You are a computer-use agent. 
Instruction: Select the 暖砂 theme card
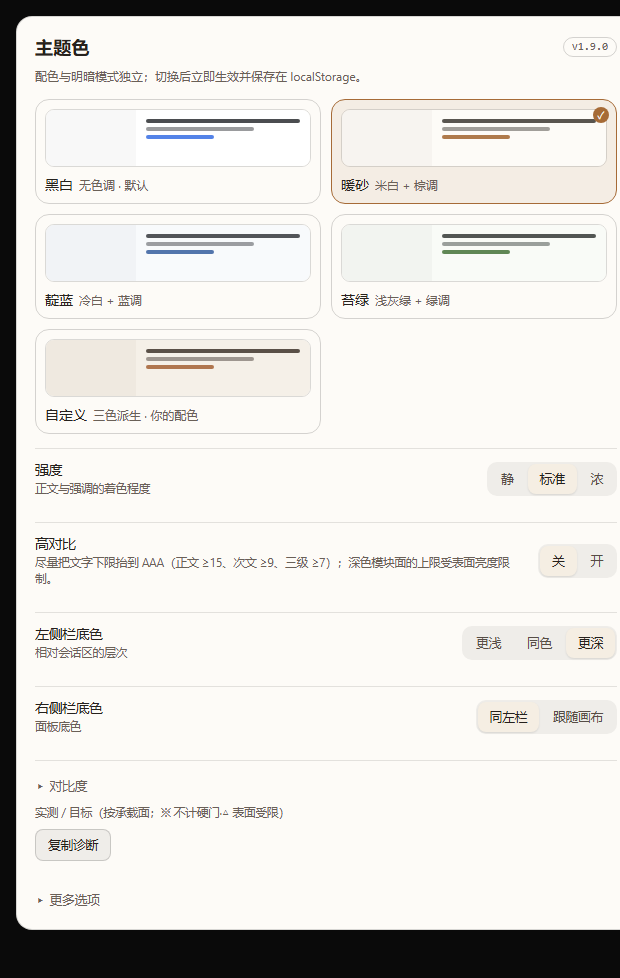coord(473,152)
